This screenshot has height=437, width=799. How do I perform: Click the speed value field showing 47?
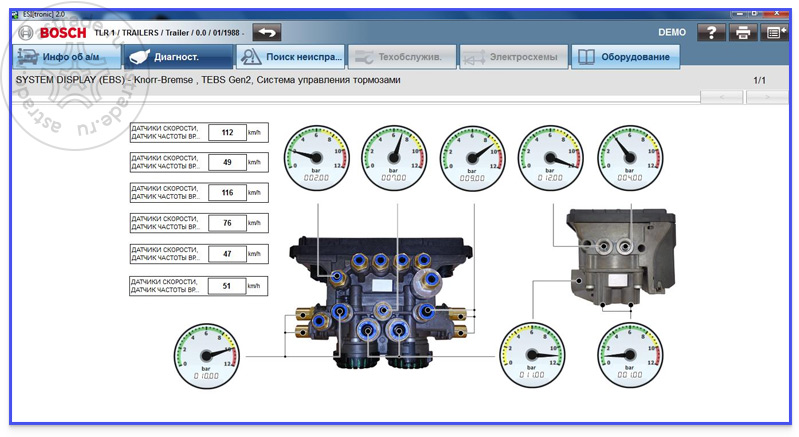point(227,254)
